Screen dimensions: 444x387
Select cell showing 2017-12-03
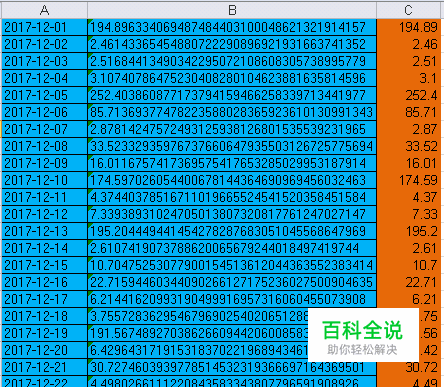[44, 61]
